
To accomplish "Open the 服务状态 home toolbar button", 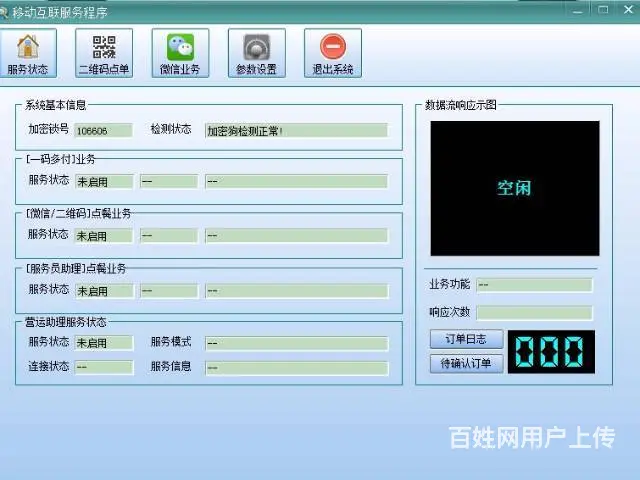I will (x=28, y=53).
